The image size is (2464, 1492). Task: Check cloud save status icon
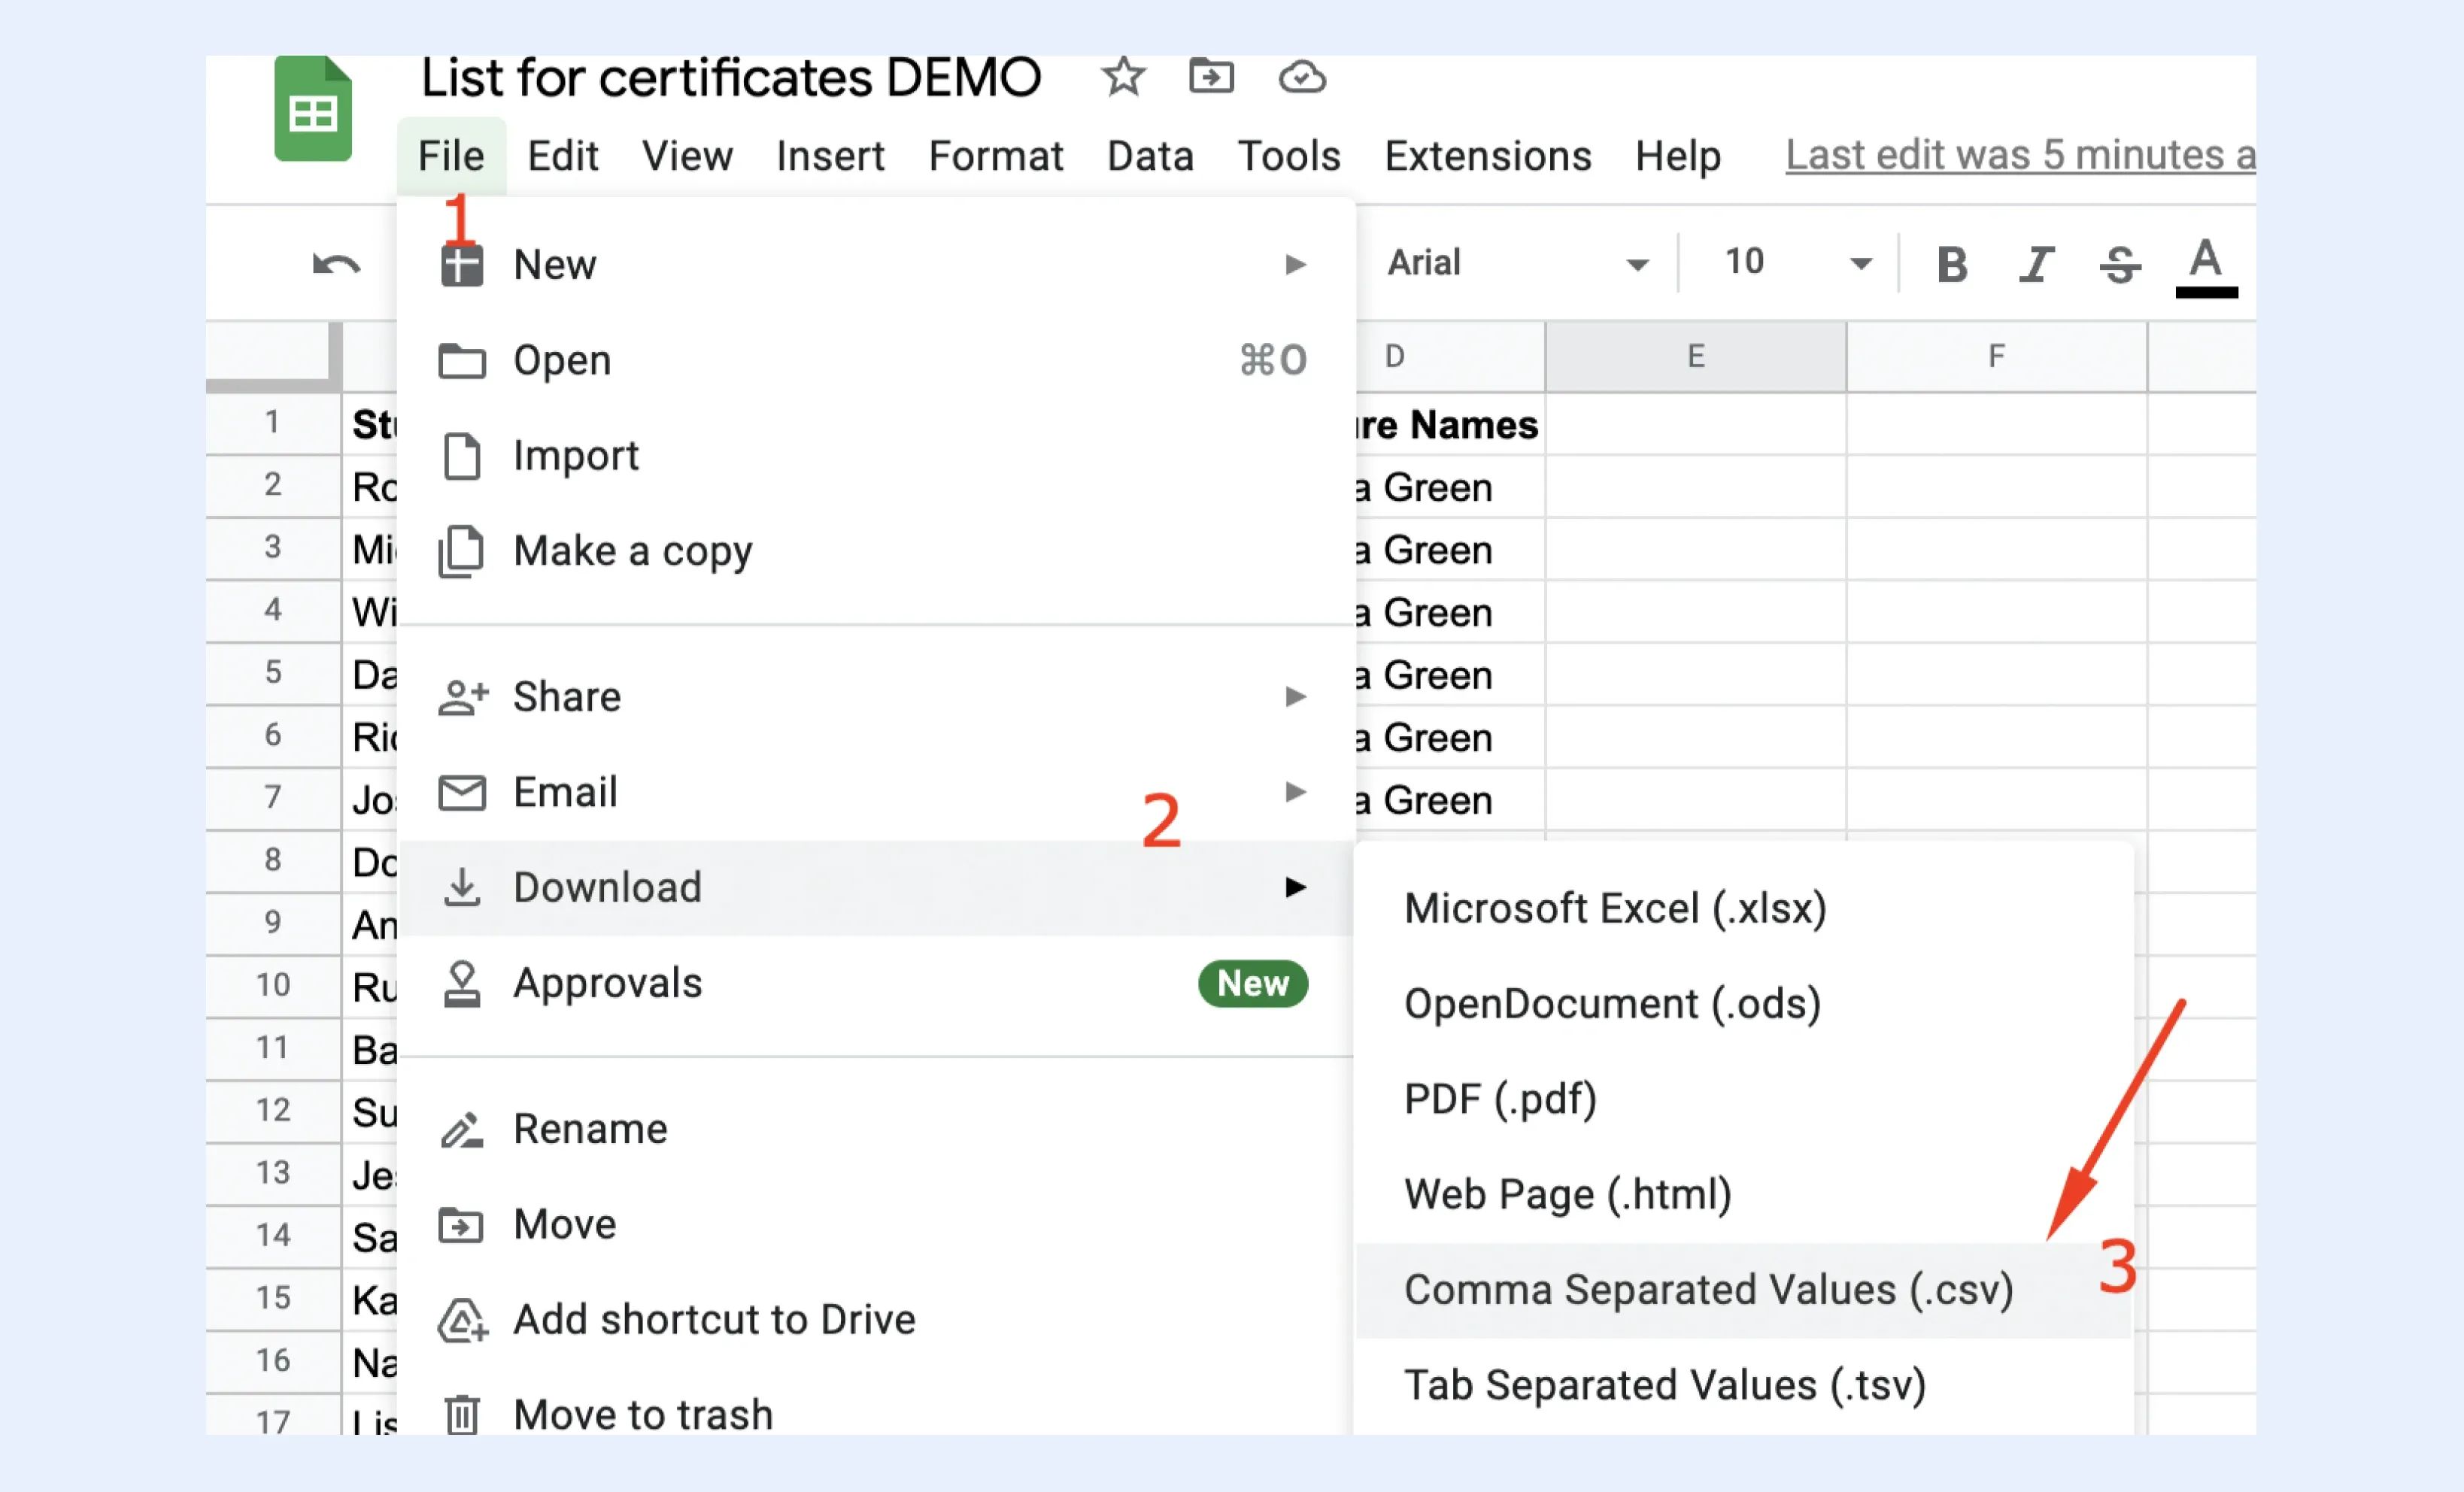tap(1302, 77)
